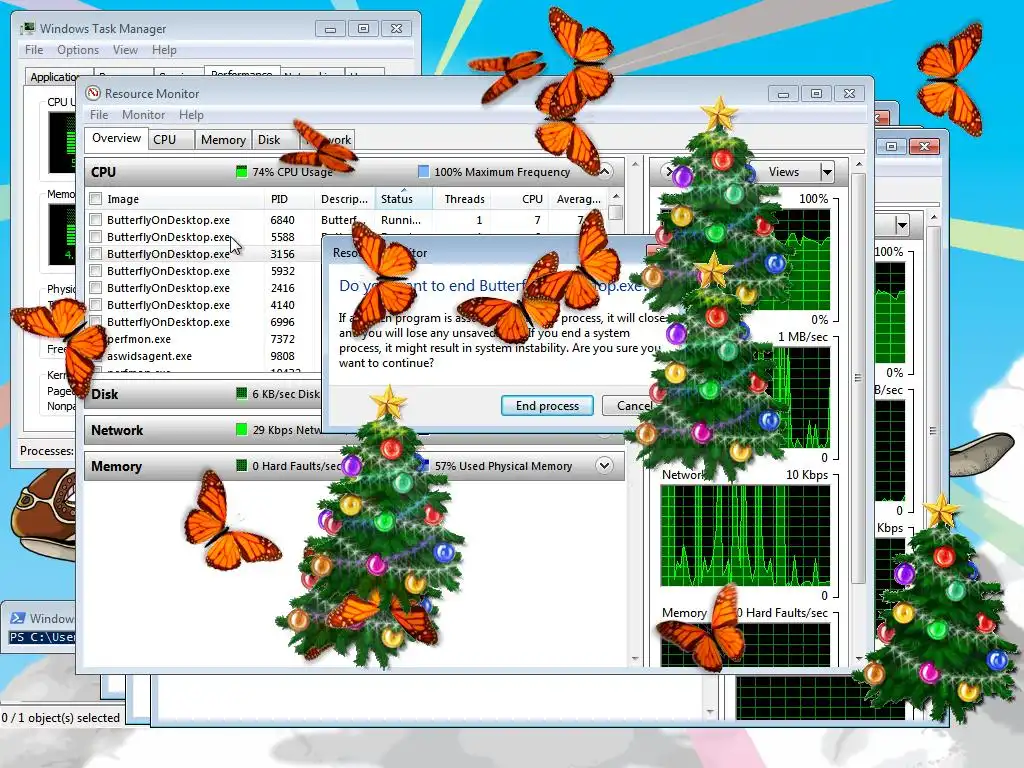Image resolution: width=1024 pixels, height=768 pixels.
Task: Click the Resource Monitor title icon
Action: [93, 93]
